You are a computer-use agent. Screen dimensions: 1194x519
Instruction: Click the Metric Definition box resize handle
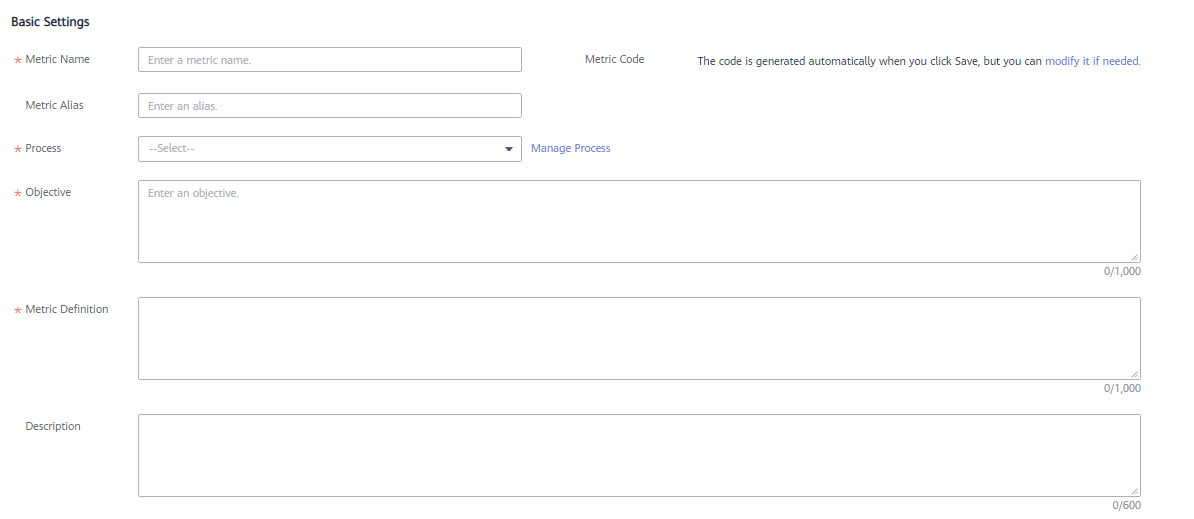tap(1135, 374)
